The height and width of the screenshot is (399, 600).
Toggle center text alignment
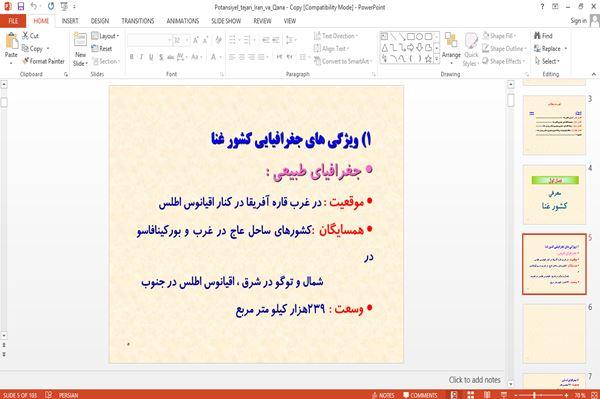(242, 57)
